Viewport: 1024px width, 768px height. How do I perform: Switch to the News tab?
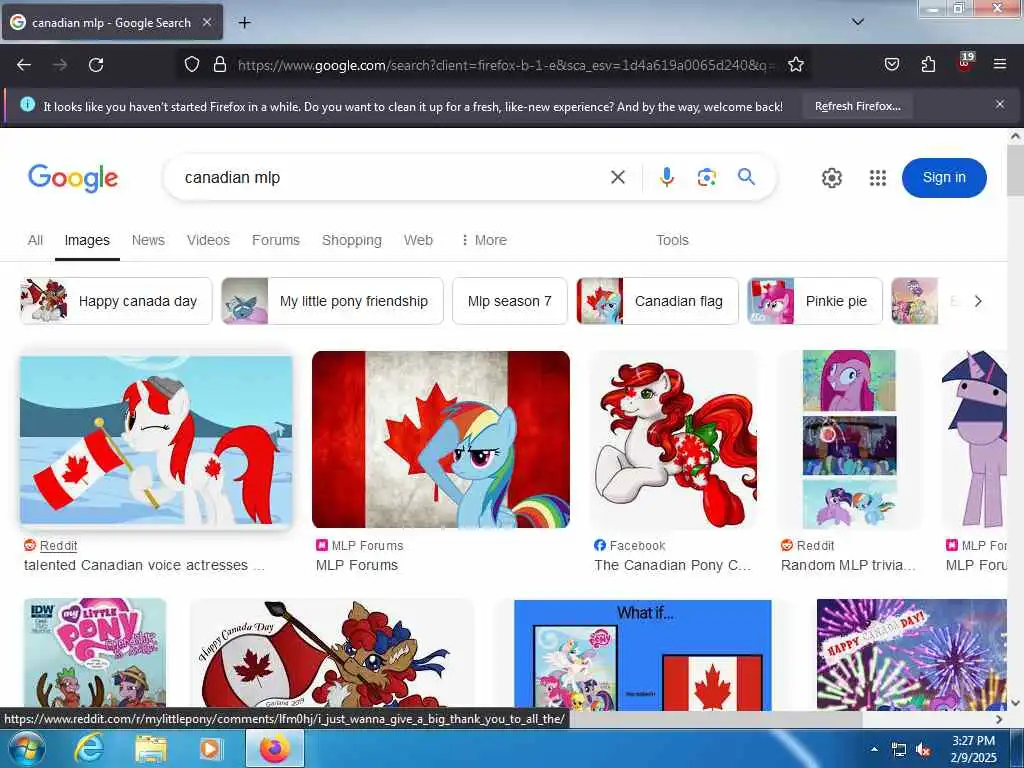pyautogui.click(x=148, y=240)
